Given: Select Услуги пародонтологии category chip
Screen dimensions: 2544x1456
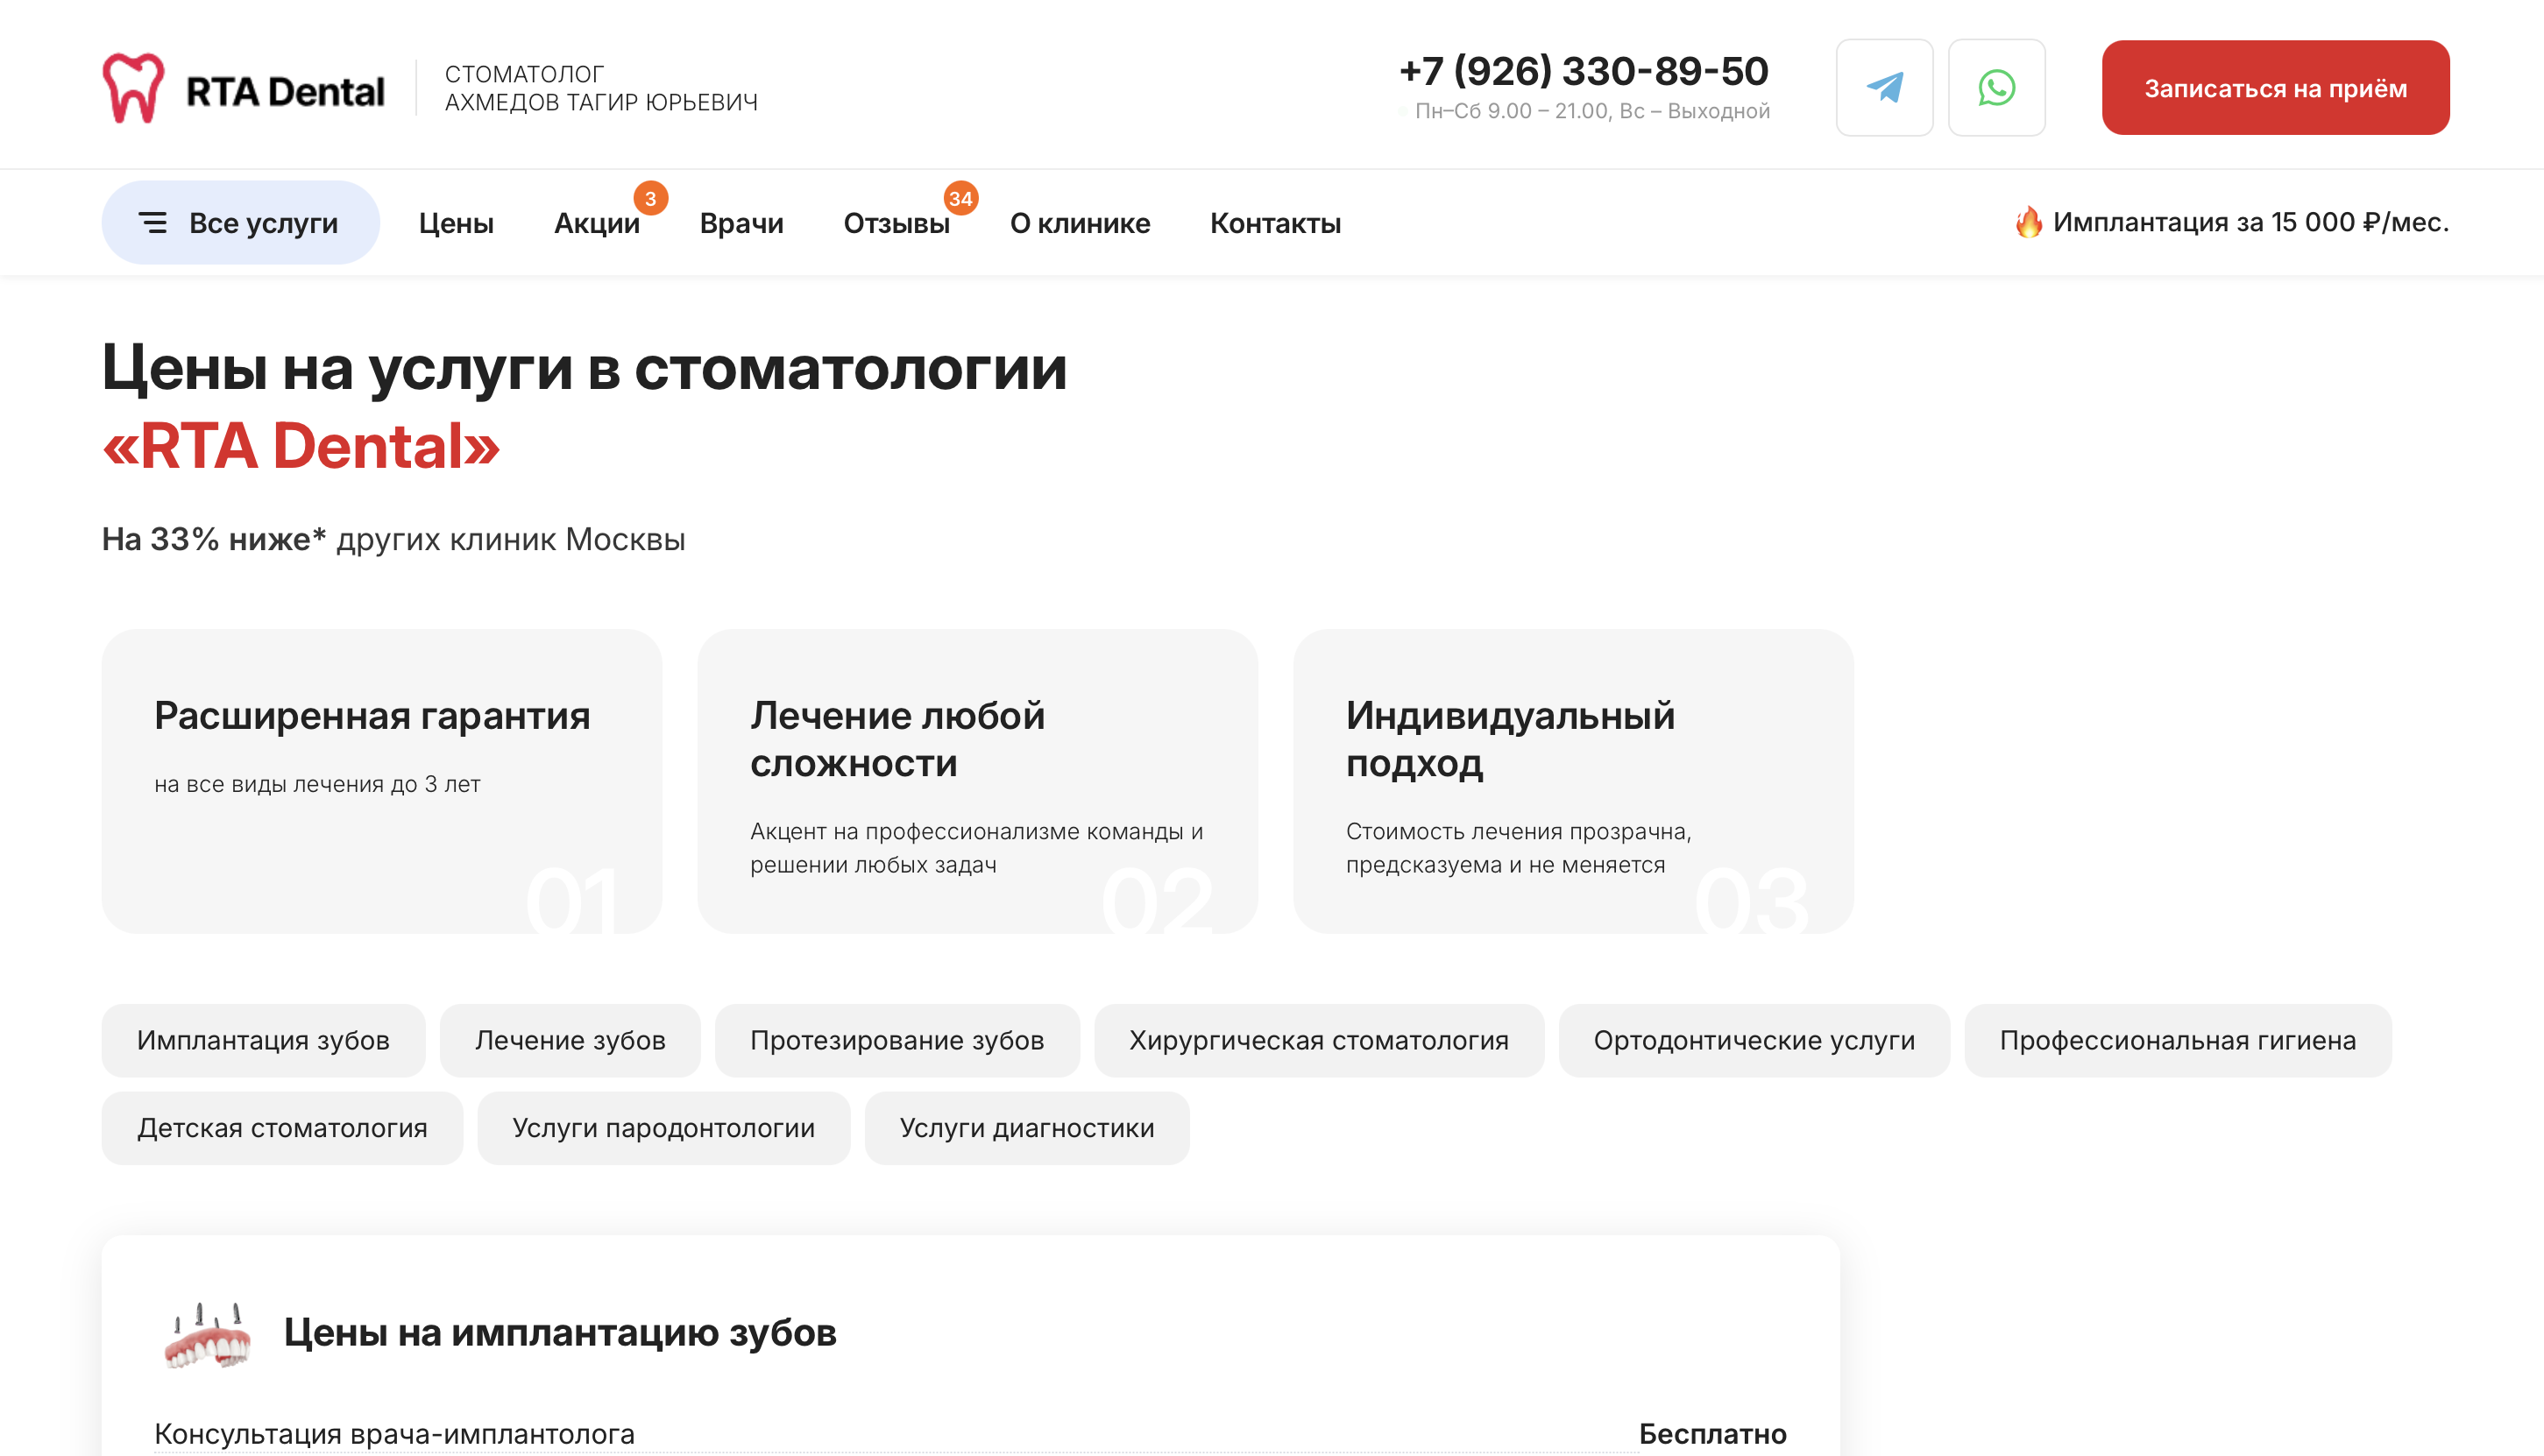Looking at the screenshot, I should (x=664, y=1128).
